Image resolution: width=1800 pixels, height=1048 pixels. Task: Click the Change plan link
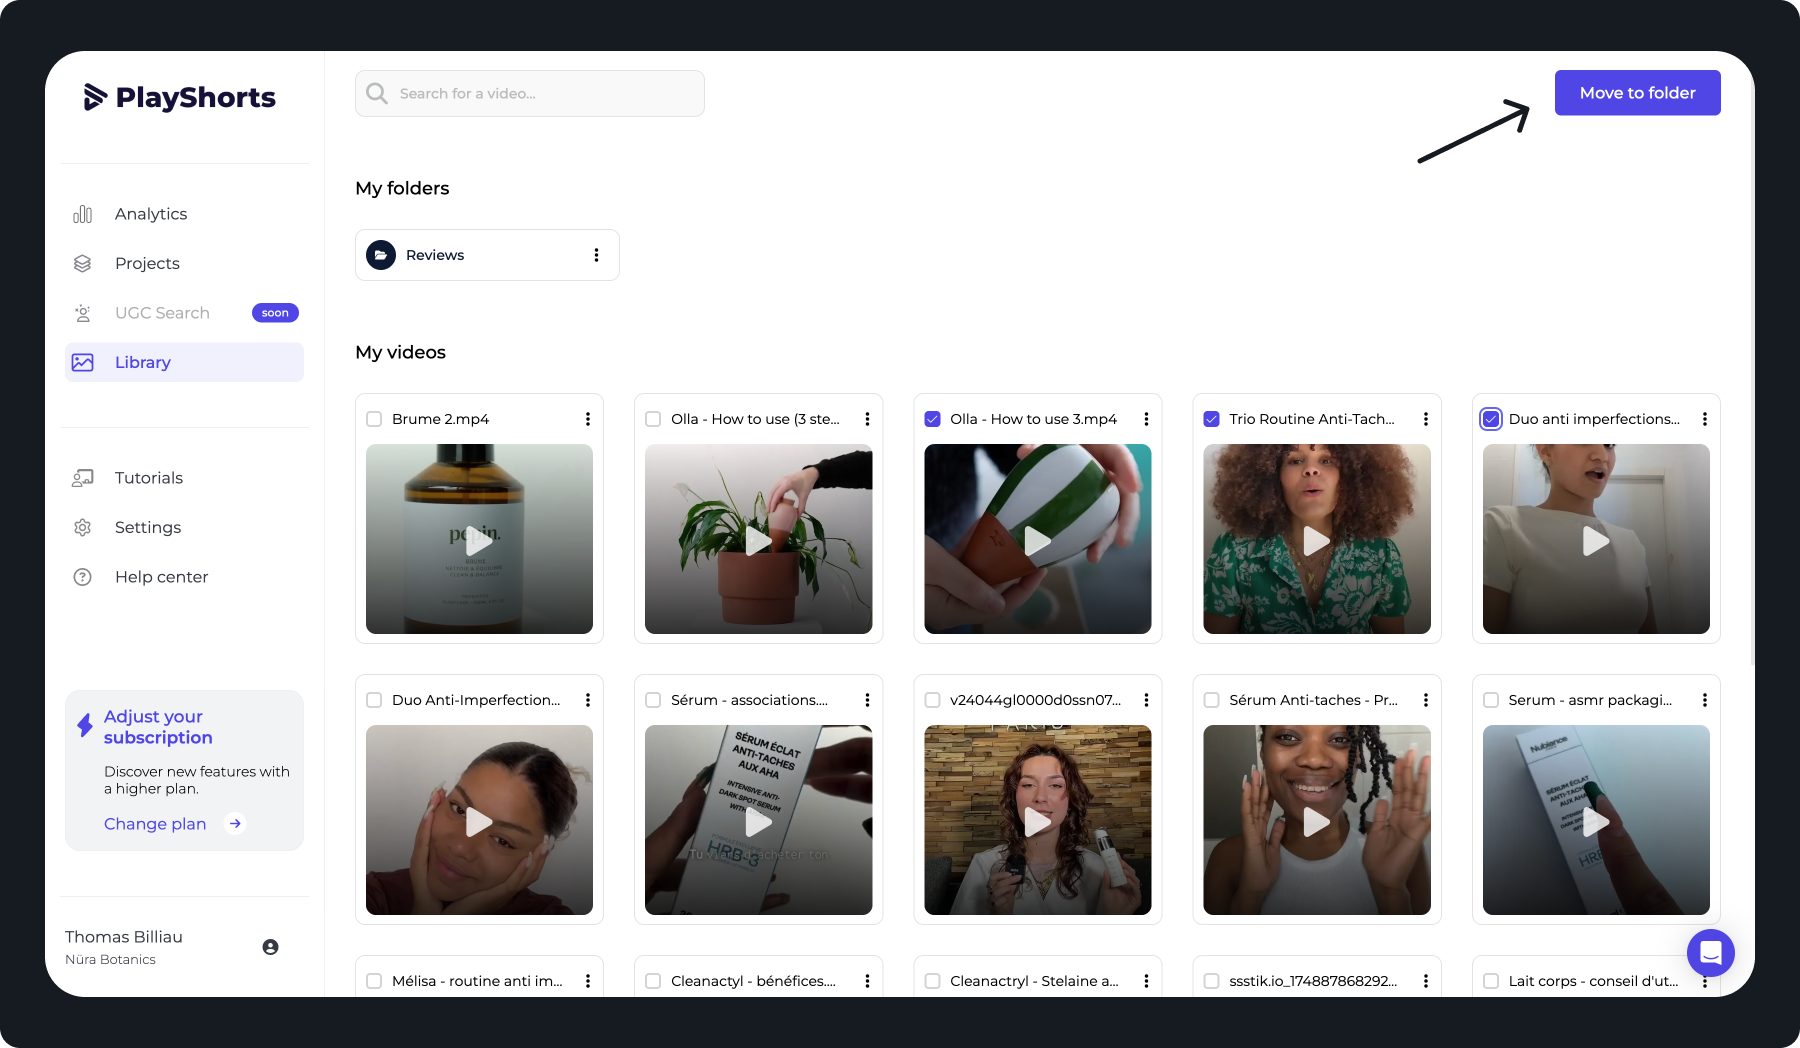point(155,824)
